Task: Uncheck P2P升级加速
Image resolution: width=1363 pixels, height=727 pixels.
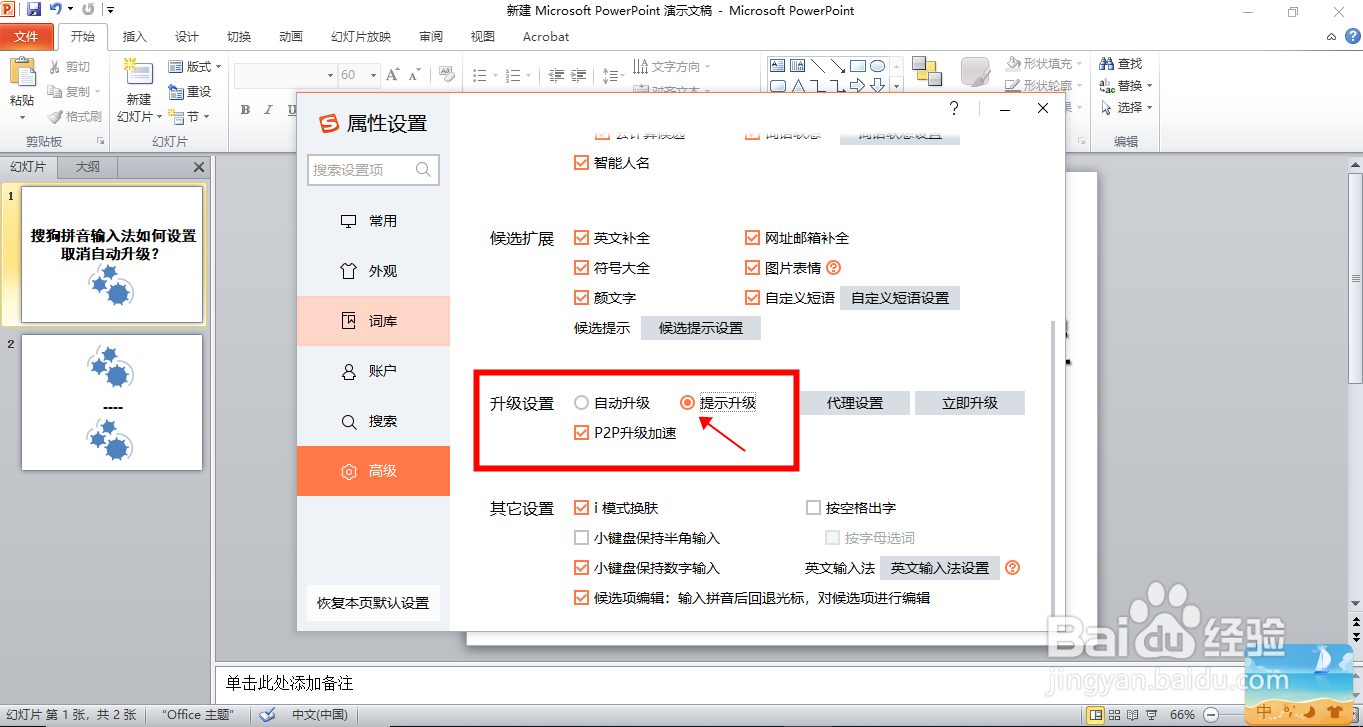Action: [x=581, y=433]
